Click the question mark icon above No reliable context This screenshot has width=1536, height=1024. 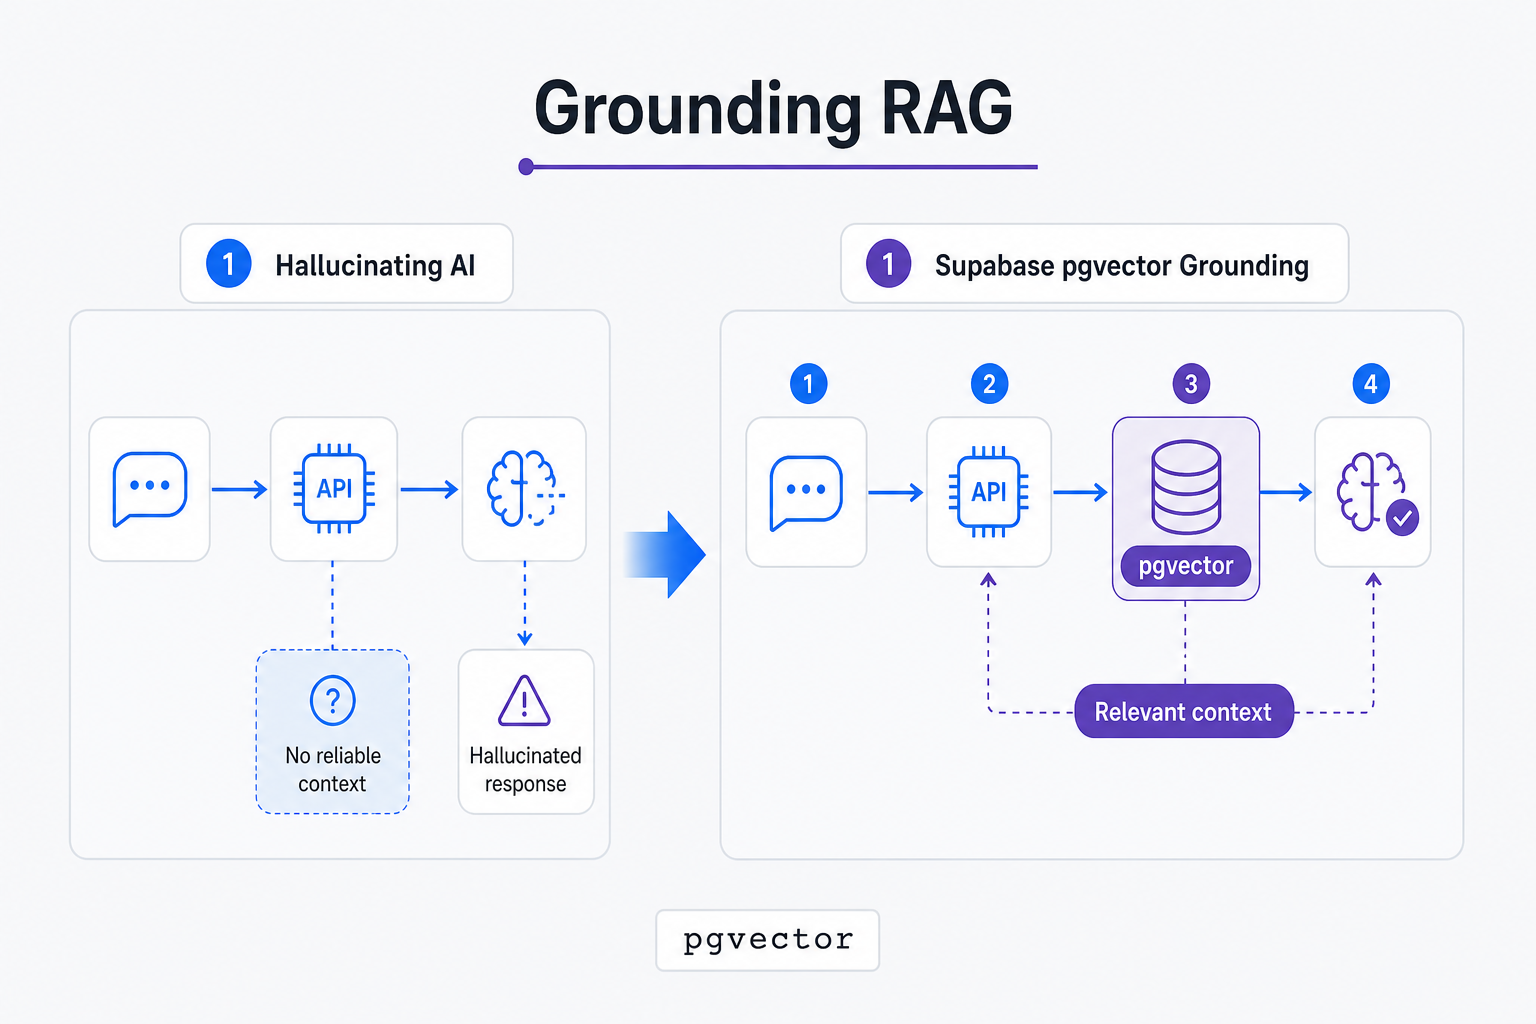(333, 700)
